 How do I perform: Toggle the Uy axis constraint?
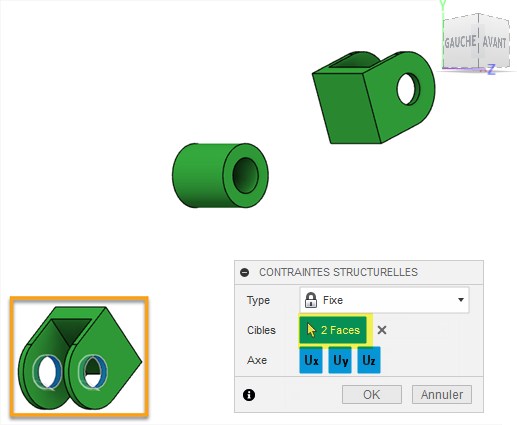pos(340,360)
